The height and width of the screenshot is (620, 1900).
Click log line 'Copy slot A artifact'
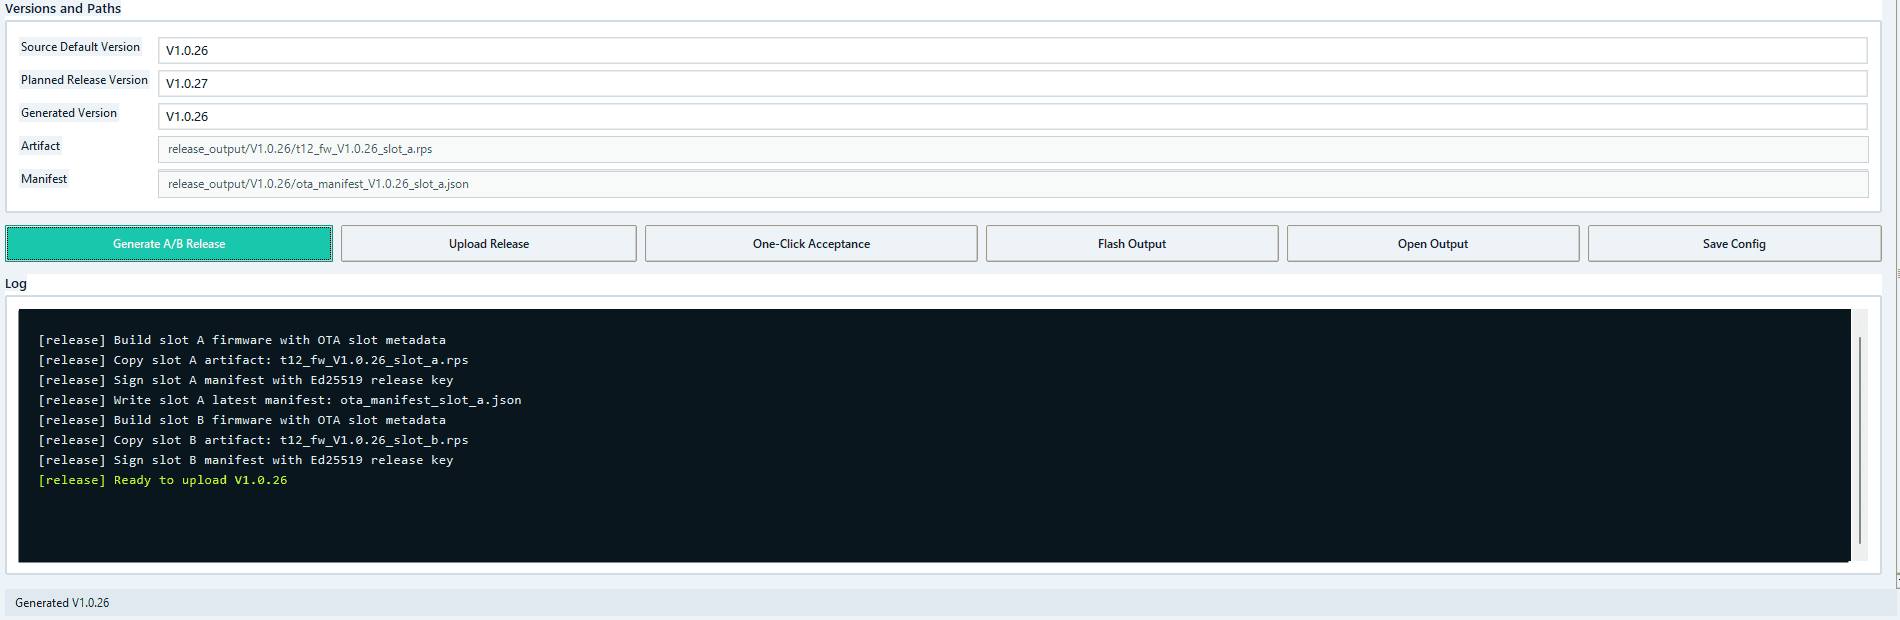coord(253,360)
